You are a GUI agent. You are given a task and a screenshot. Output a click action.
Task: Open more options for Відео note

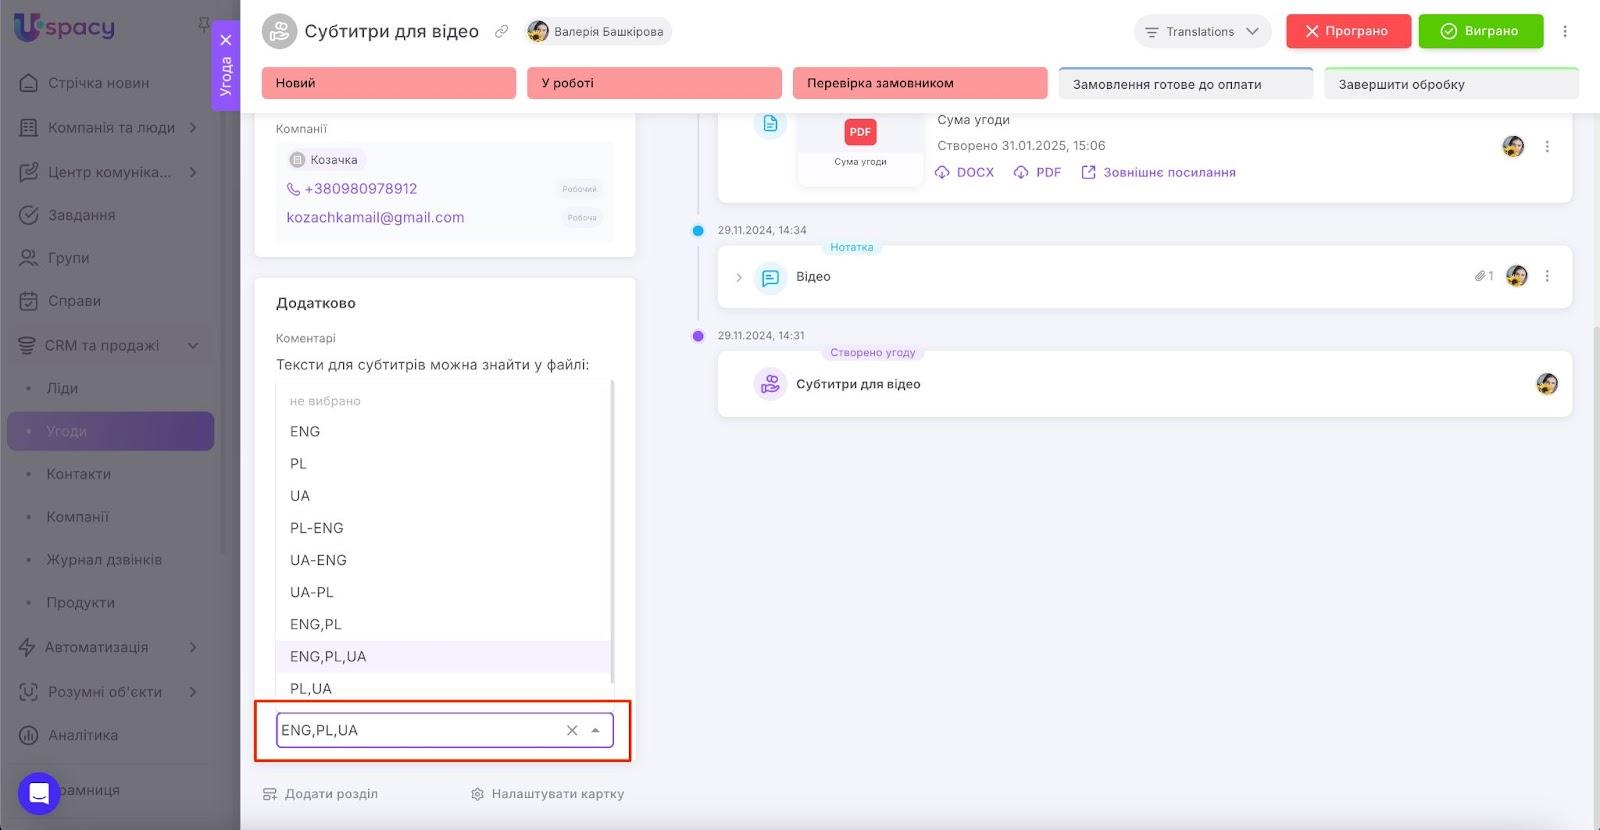point(1547,276)
